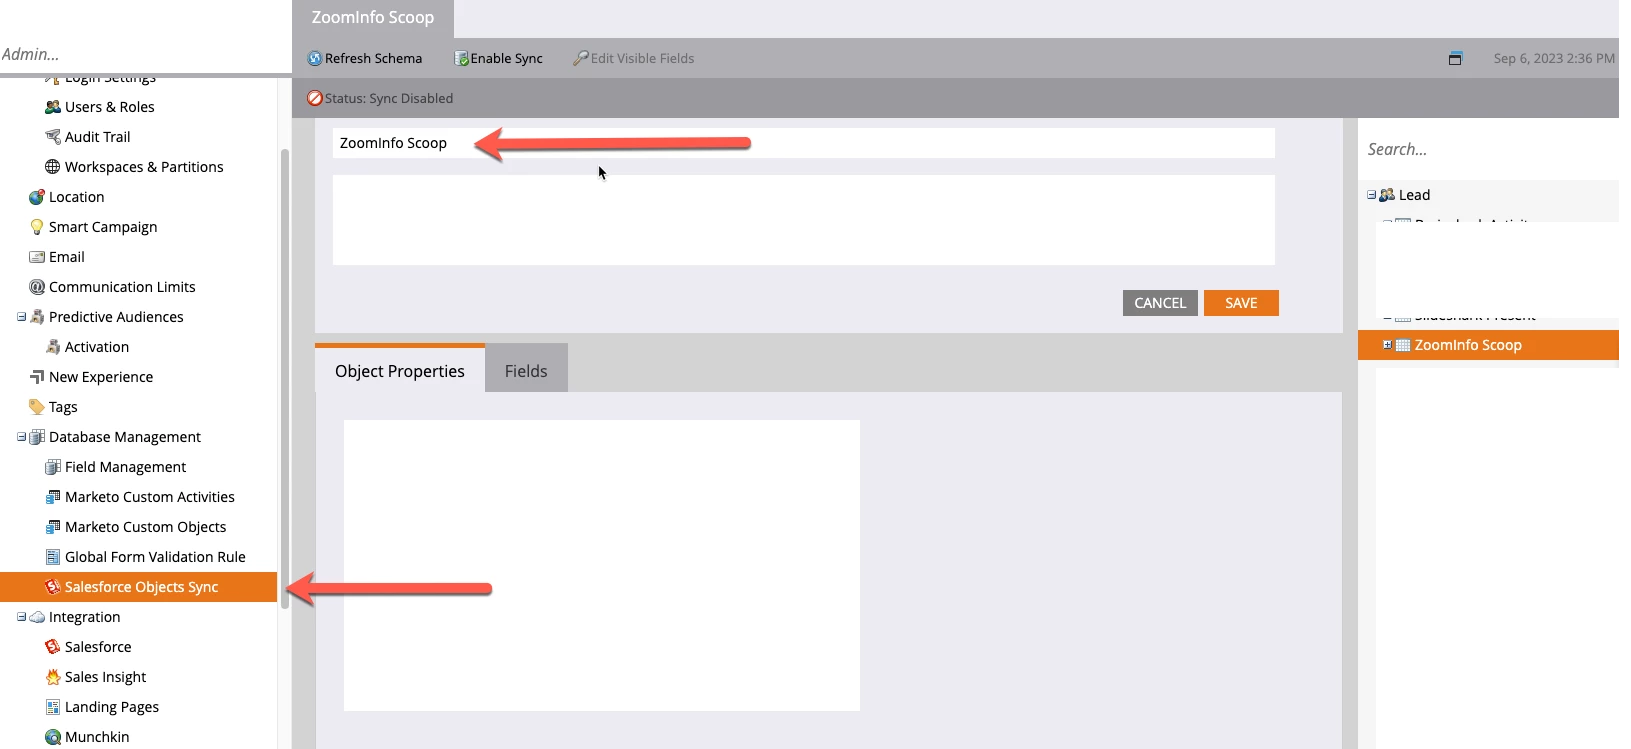Click the Communication Limits icon
The width and height of the screenshot is (1631, 749).
37,287
